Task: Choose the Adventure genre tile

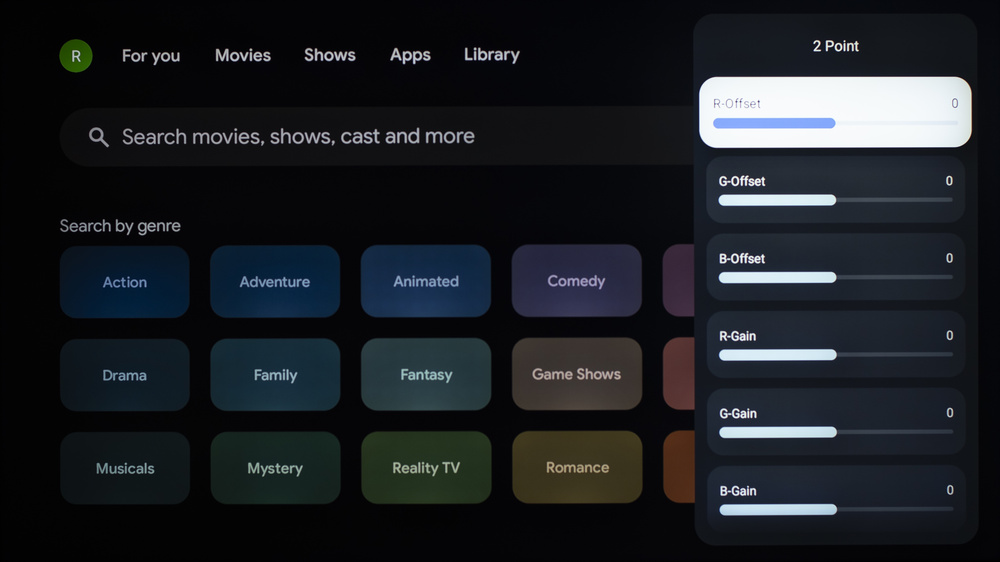Action: pyautogui.click(x=275, y=282)
